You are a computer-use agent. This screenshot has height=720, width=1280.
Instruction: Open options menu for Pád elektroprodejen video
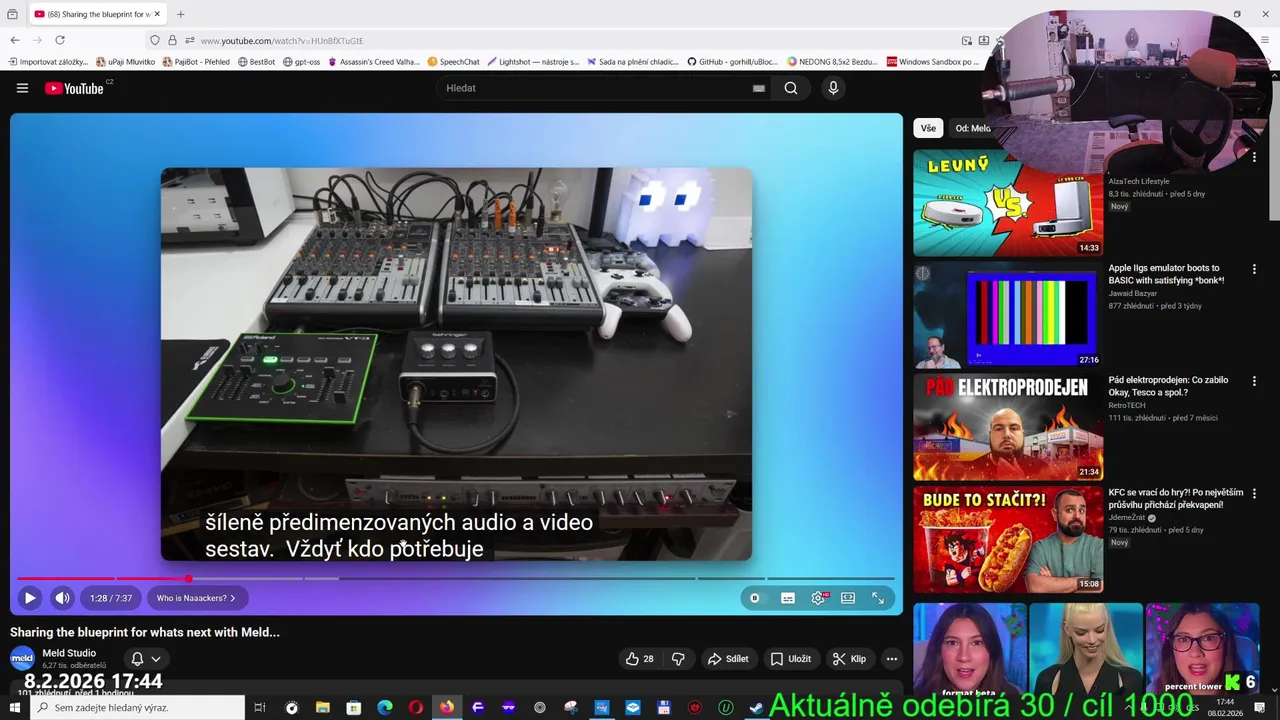1254,381
